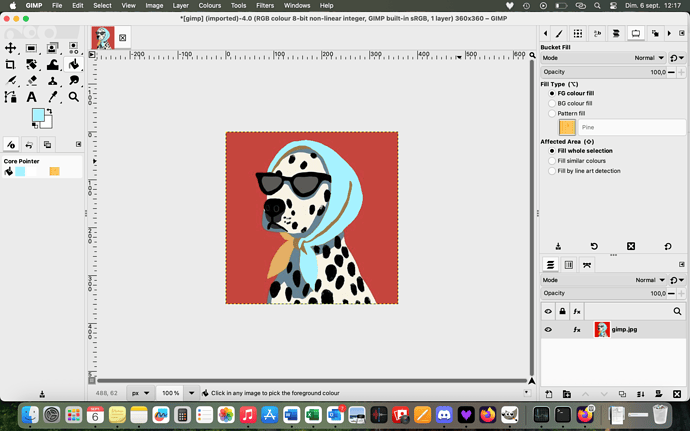690x431 pixels.
Task: Select the Foreground Select tool
Action: pos(52,48)
